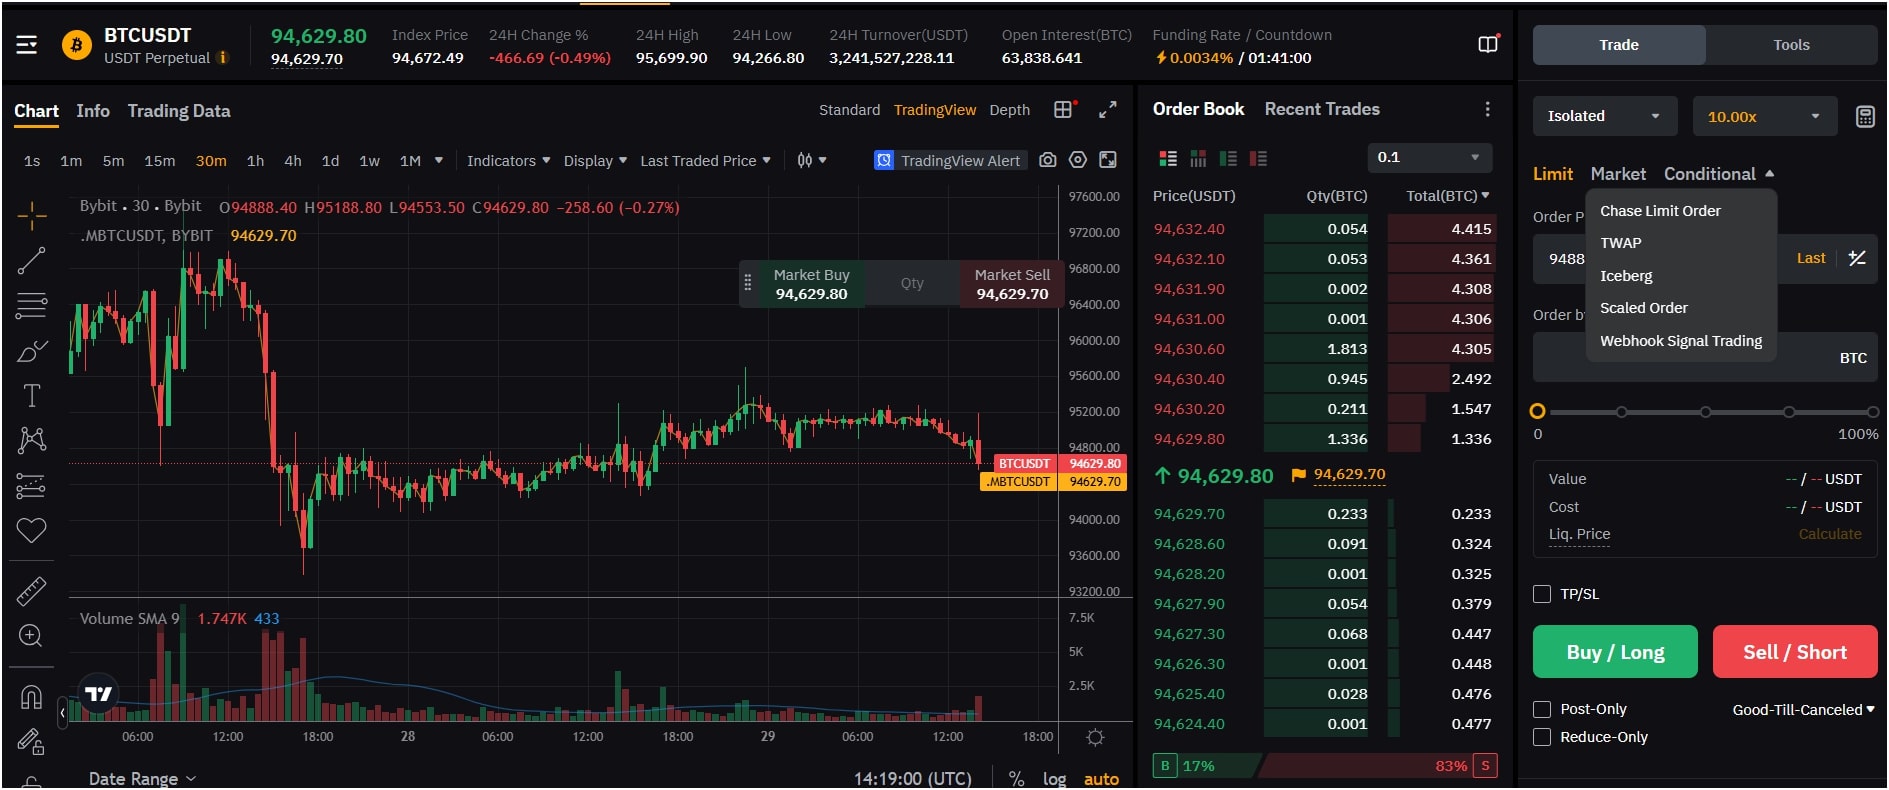The width and height of the screenshot is (1889, 790).
Task: Select the forecasting position tool
Action: pyautogui.click(x=31, y=486)
